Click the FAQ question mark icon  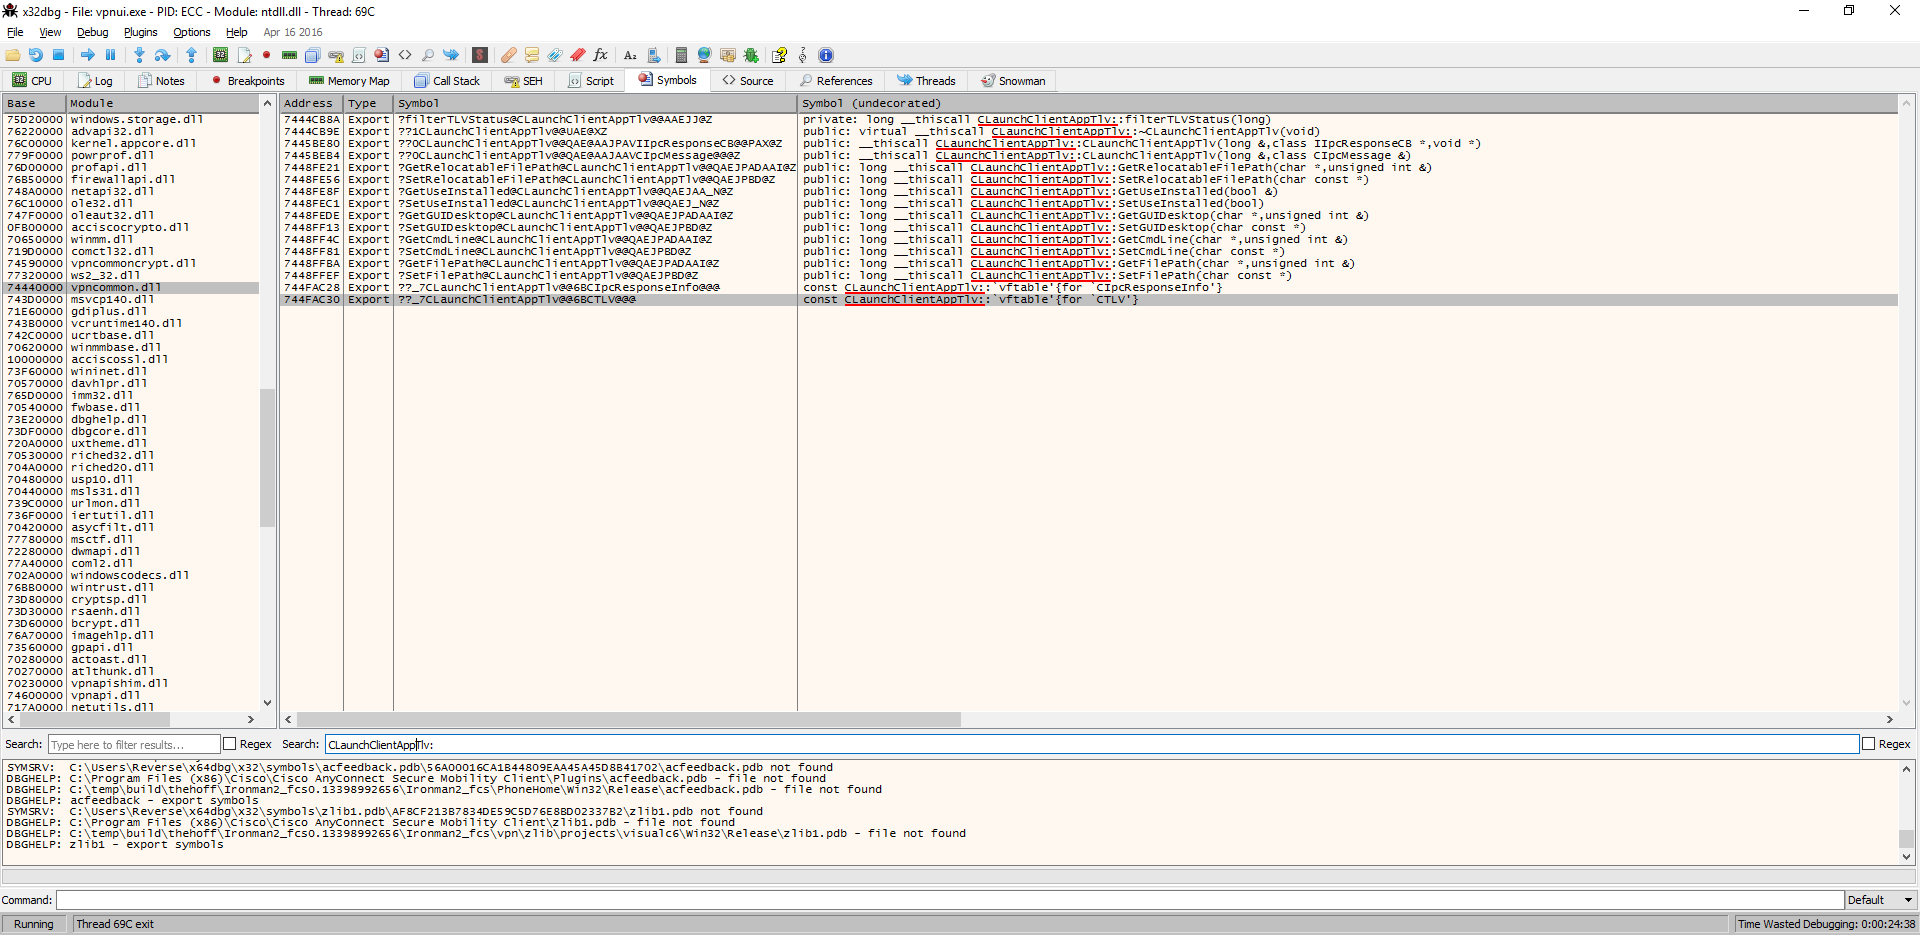[779, 55]
